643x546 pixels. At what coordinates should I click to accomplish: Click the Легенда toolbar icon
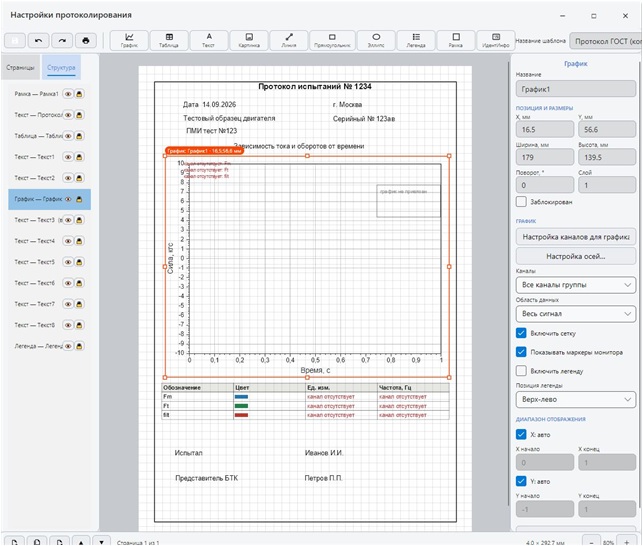tap(416, 41)
